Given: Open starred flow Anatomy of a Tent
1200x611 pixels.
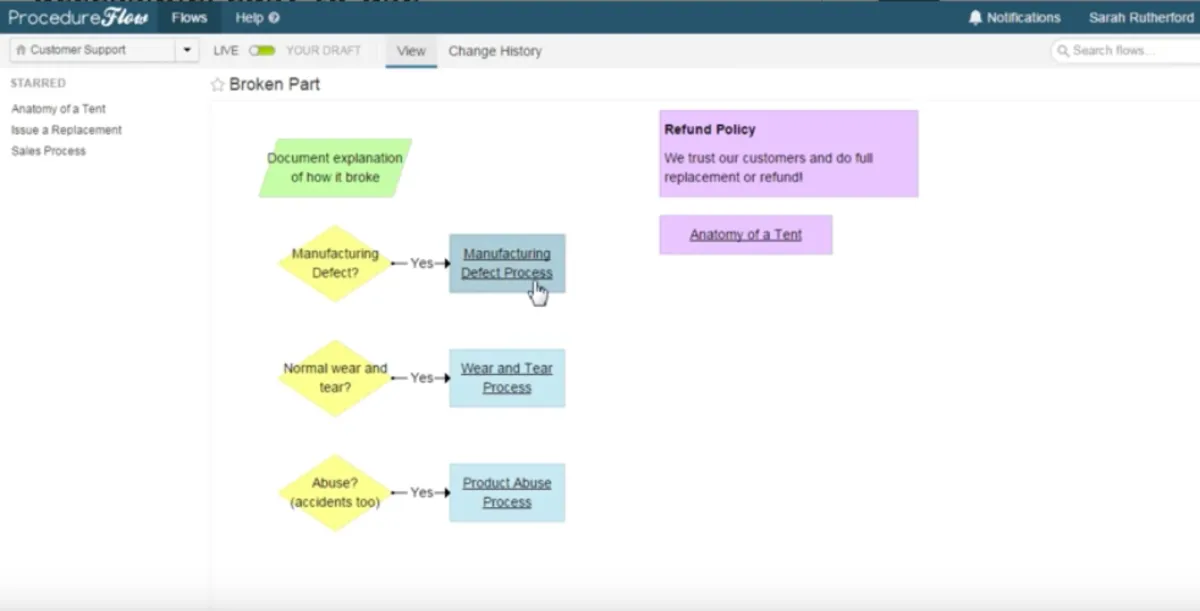Looking at the screenshot, I should [x=58, y=109].
